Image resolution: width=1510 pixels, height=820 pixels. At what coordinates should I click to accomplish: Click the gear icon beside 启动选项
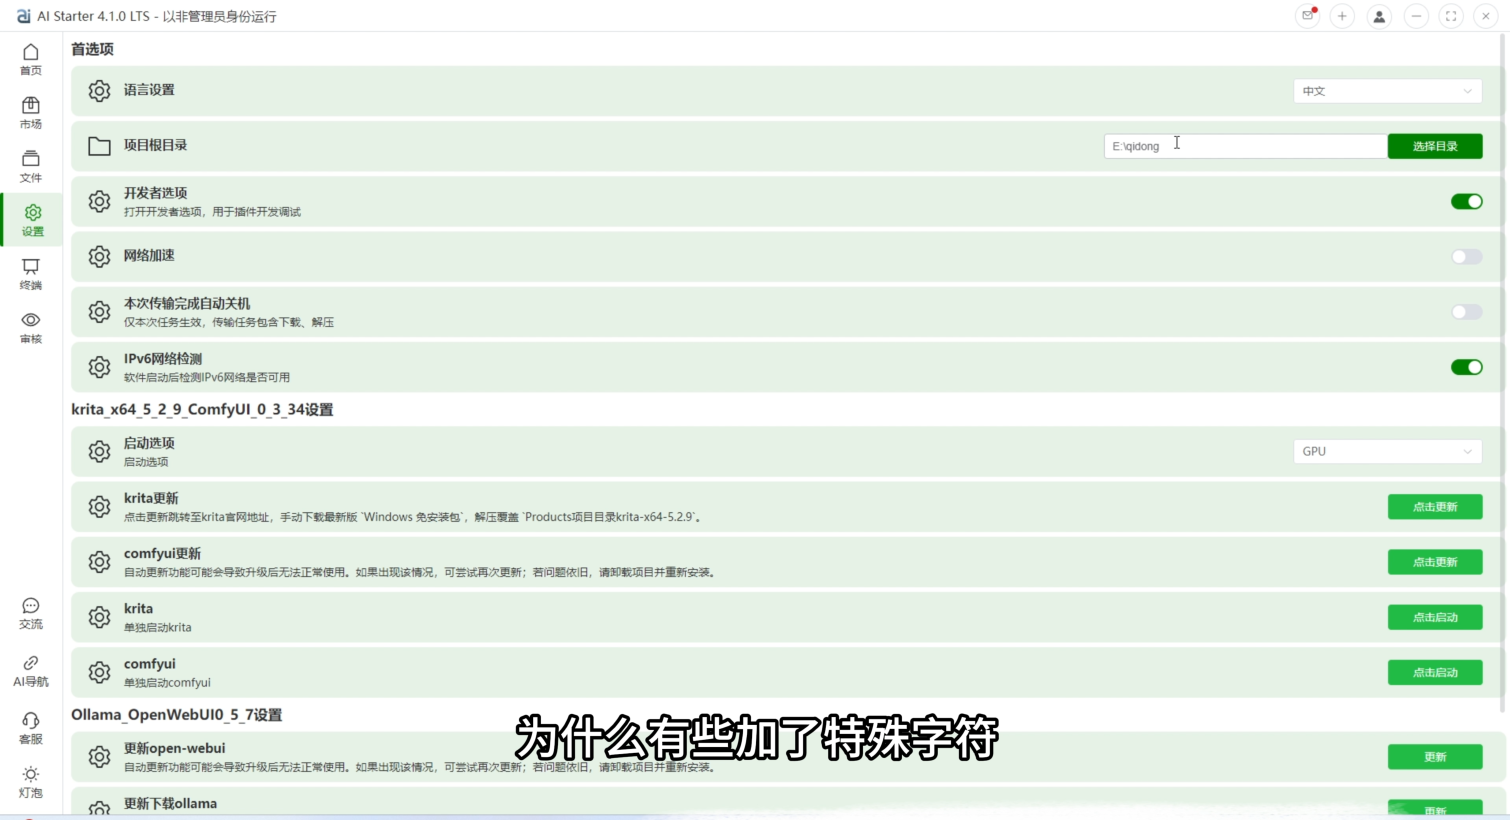coord(99,452)
